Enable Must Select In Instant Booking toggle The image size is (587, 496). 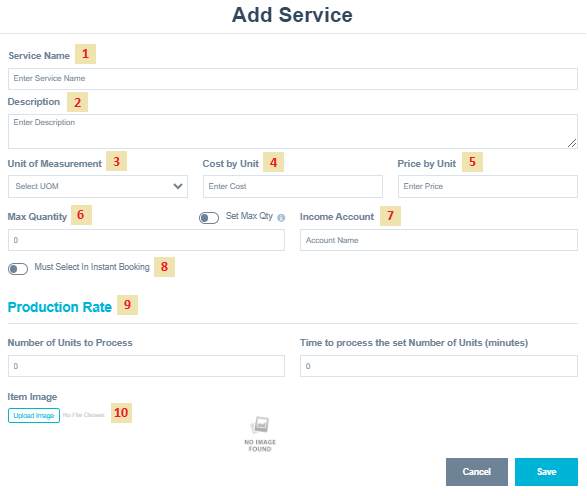[18, 269]
